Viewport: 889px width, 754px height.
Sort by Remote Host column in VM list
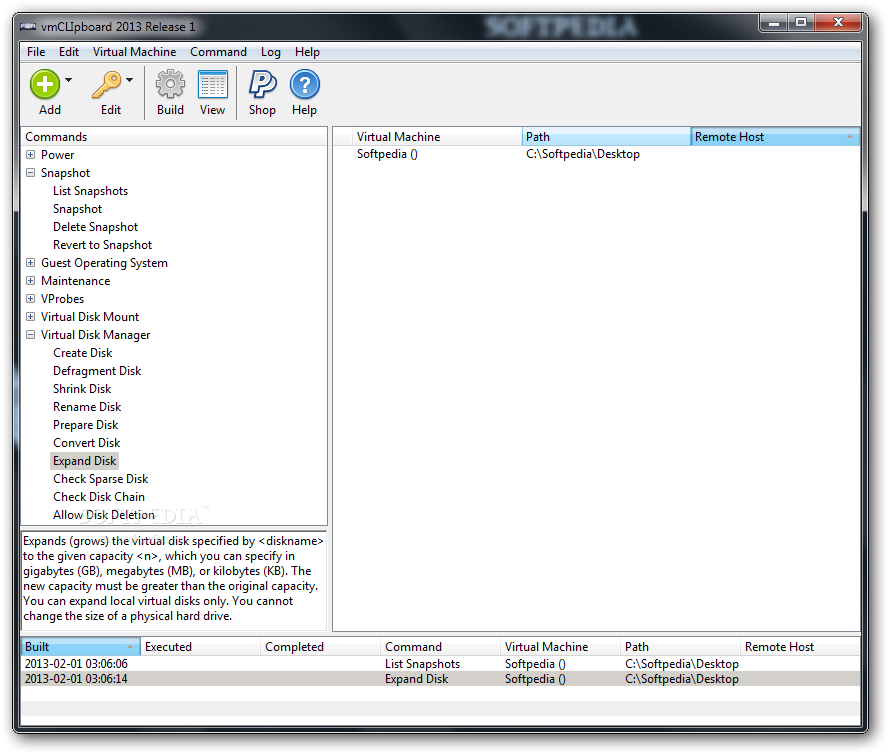click(775, 137)
